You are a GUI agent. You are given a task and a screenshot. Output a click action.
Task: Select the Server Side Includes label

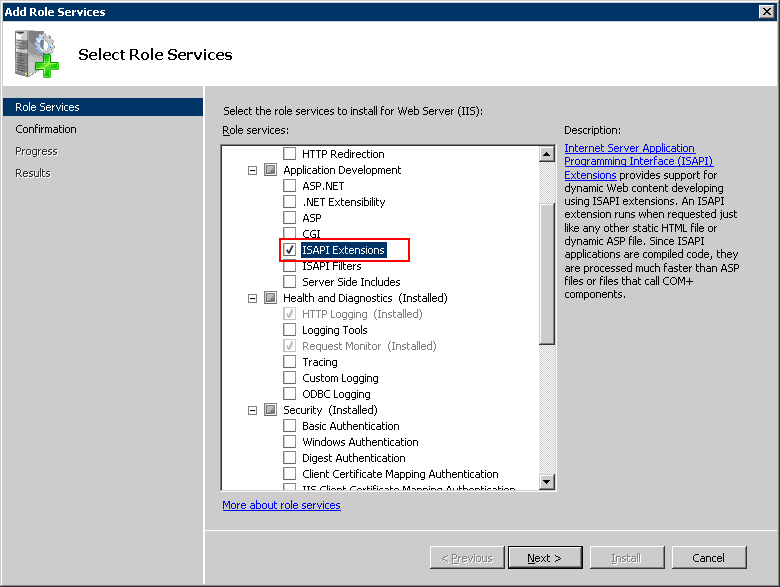point(351,282)
